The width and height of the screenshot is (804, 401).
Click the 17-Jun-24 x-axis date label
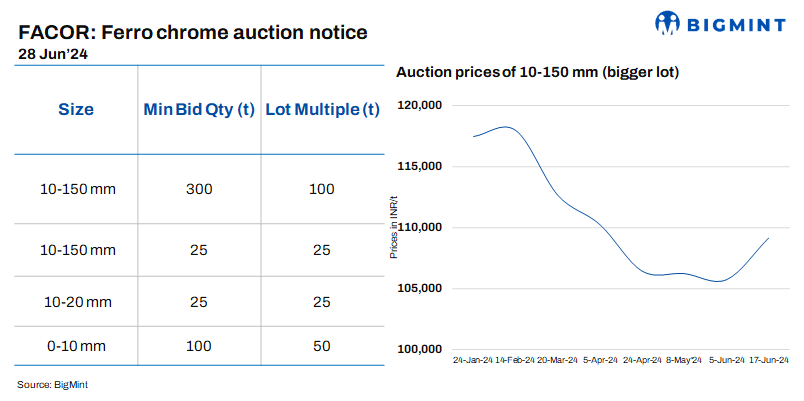point(770,360)
